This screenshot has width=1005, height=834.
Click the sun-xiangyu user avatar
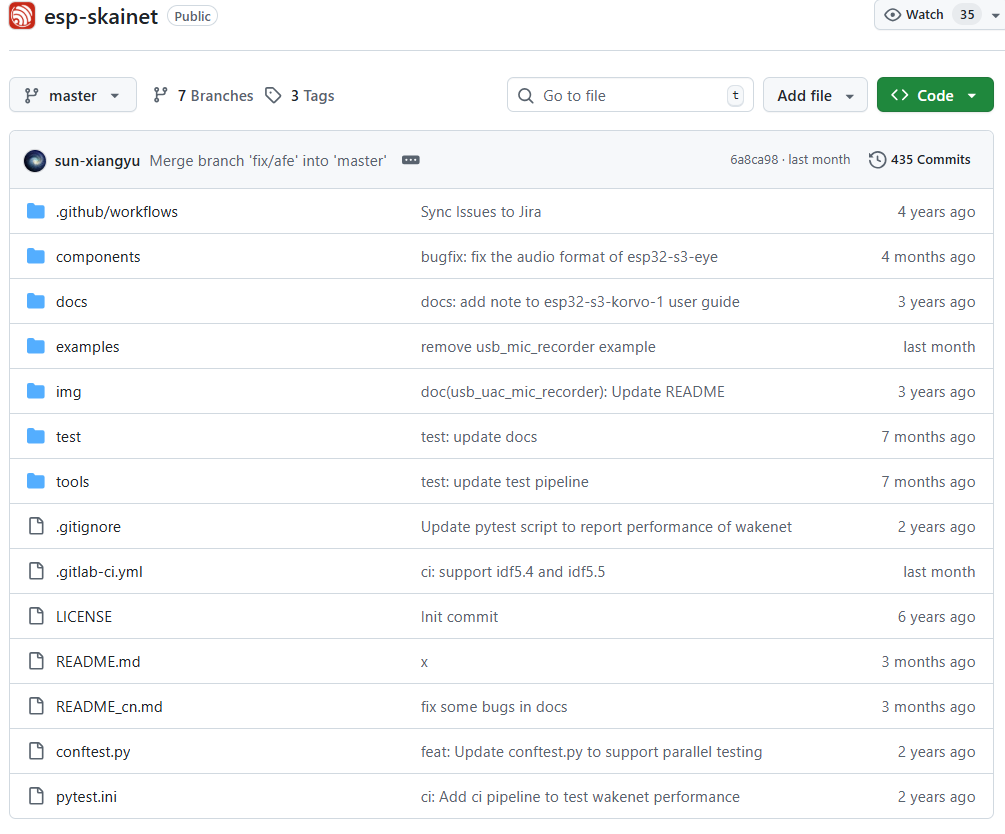(x=35, y=160)
